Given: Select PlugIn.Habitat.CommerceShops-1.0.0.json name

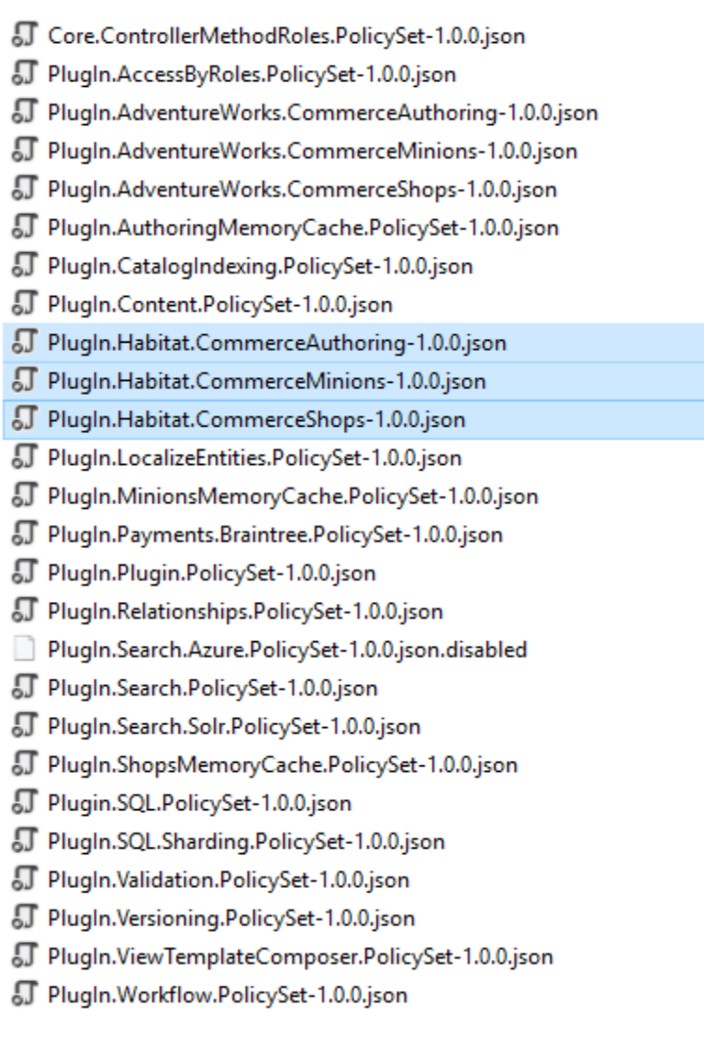Looking at the screenshot, I should (x=256, y=419).
